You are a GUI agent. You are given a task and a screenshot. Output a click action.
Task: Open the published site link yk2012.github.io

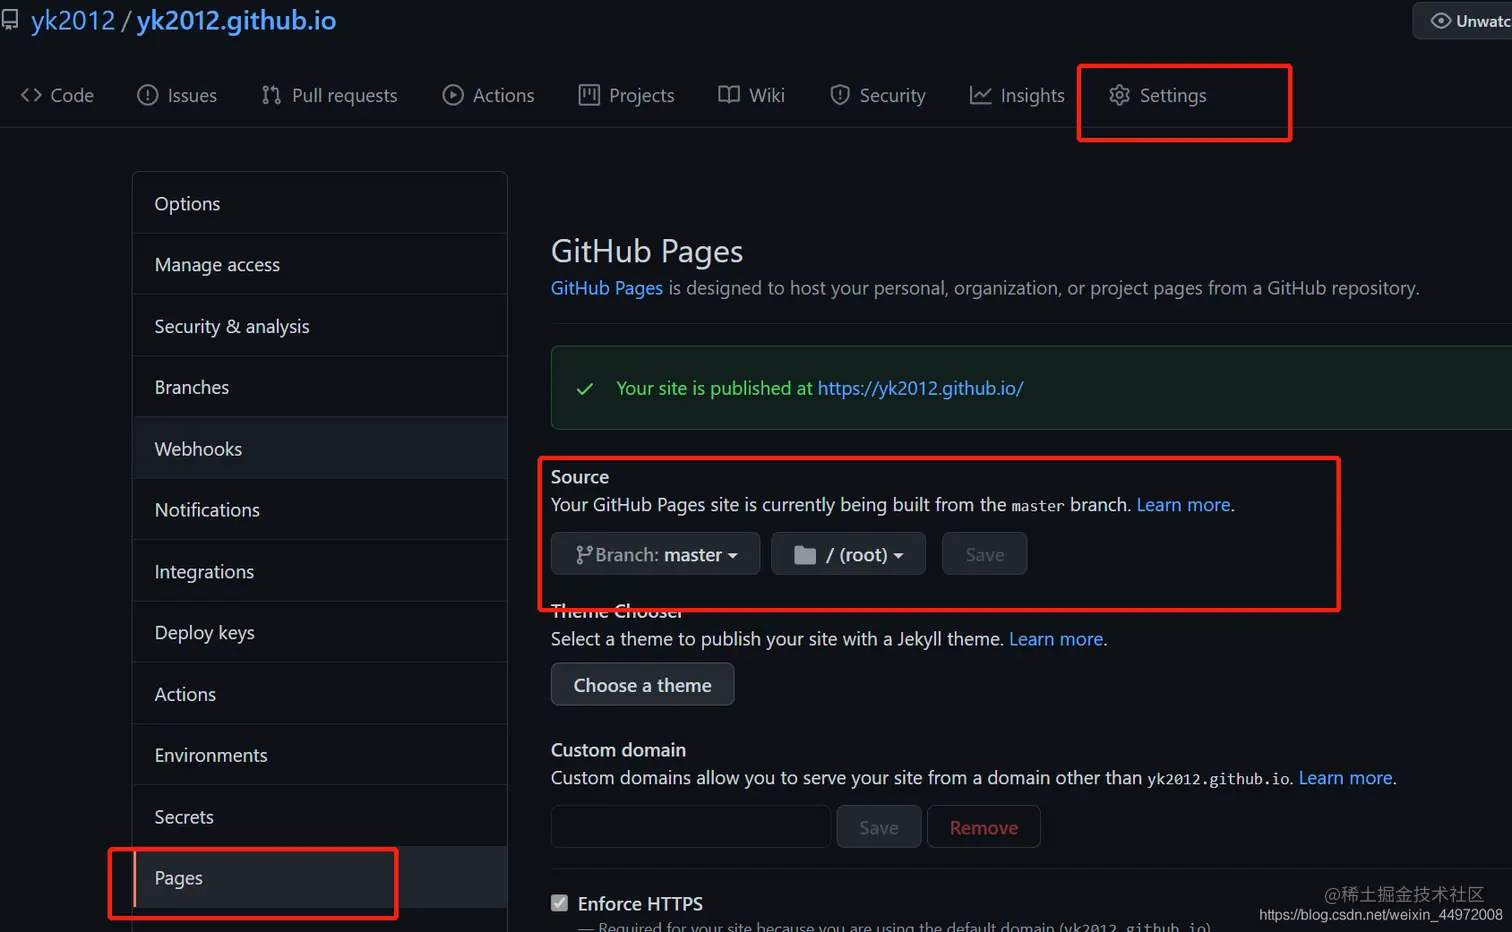[920, 388]
